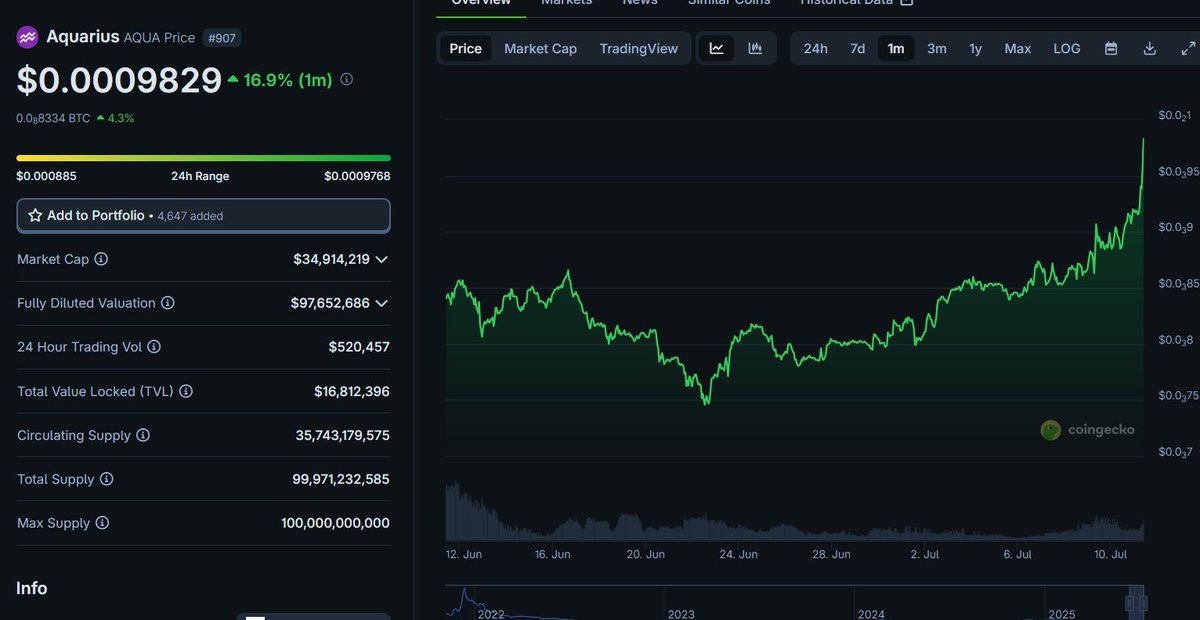Click the $0.000885 range low value
Viewport: 1200px width, 620px height.
[46, 176]
